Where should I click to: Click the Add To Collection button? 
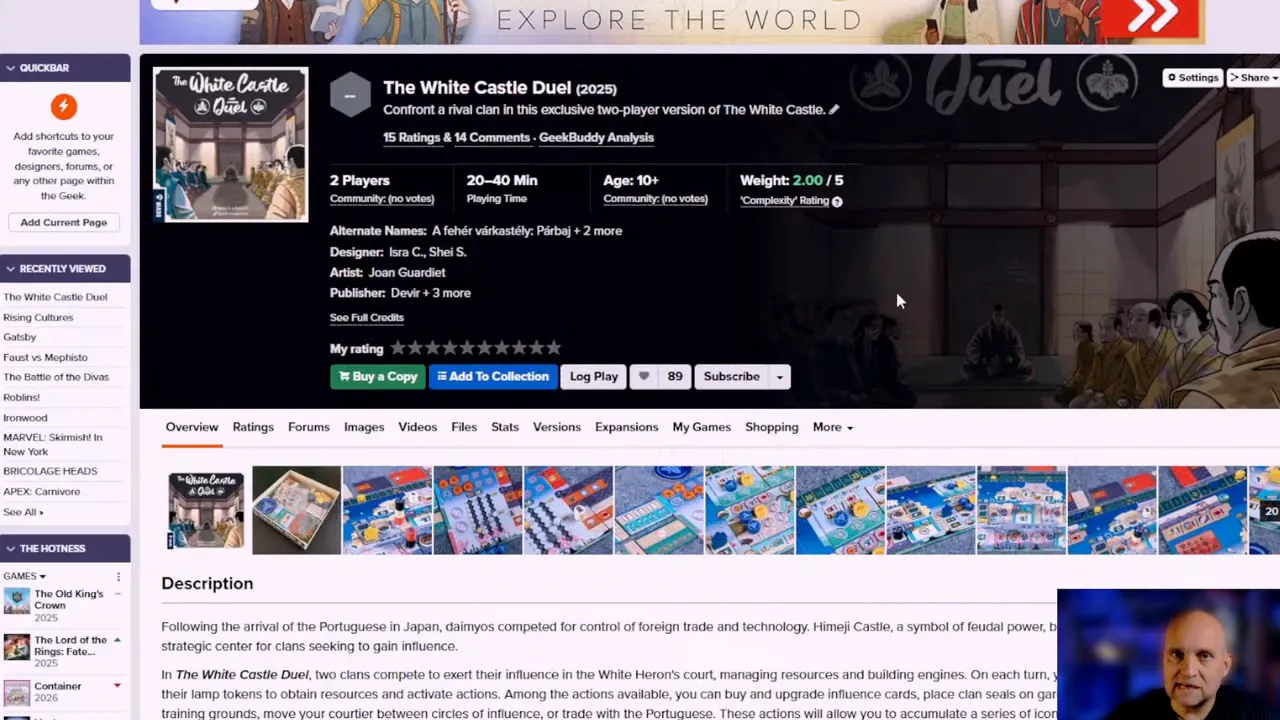(x=493, y=377)
